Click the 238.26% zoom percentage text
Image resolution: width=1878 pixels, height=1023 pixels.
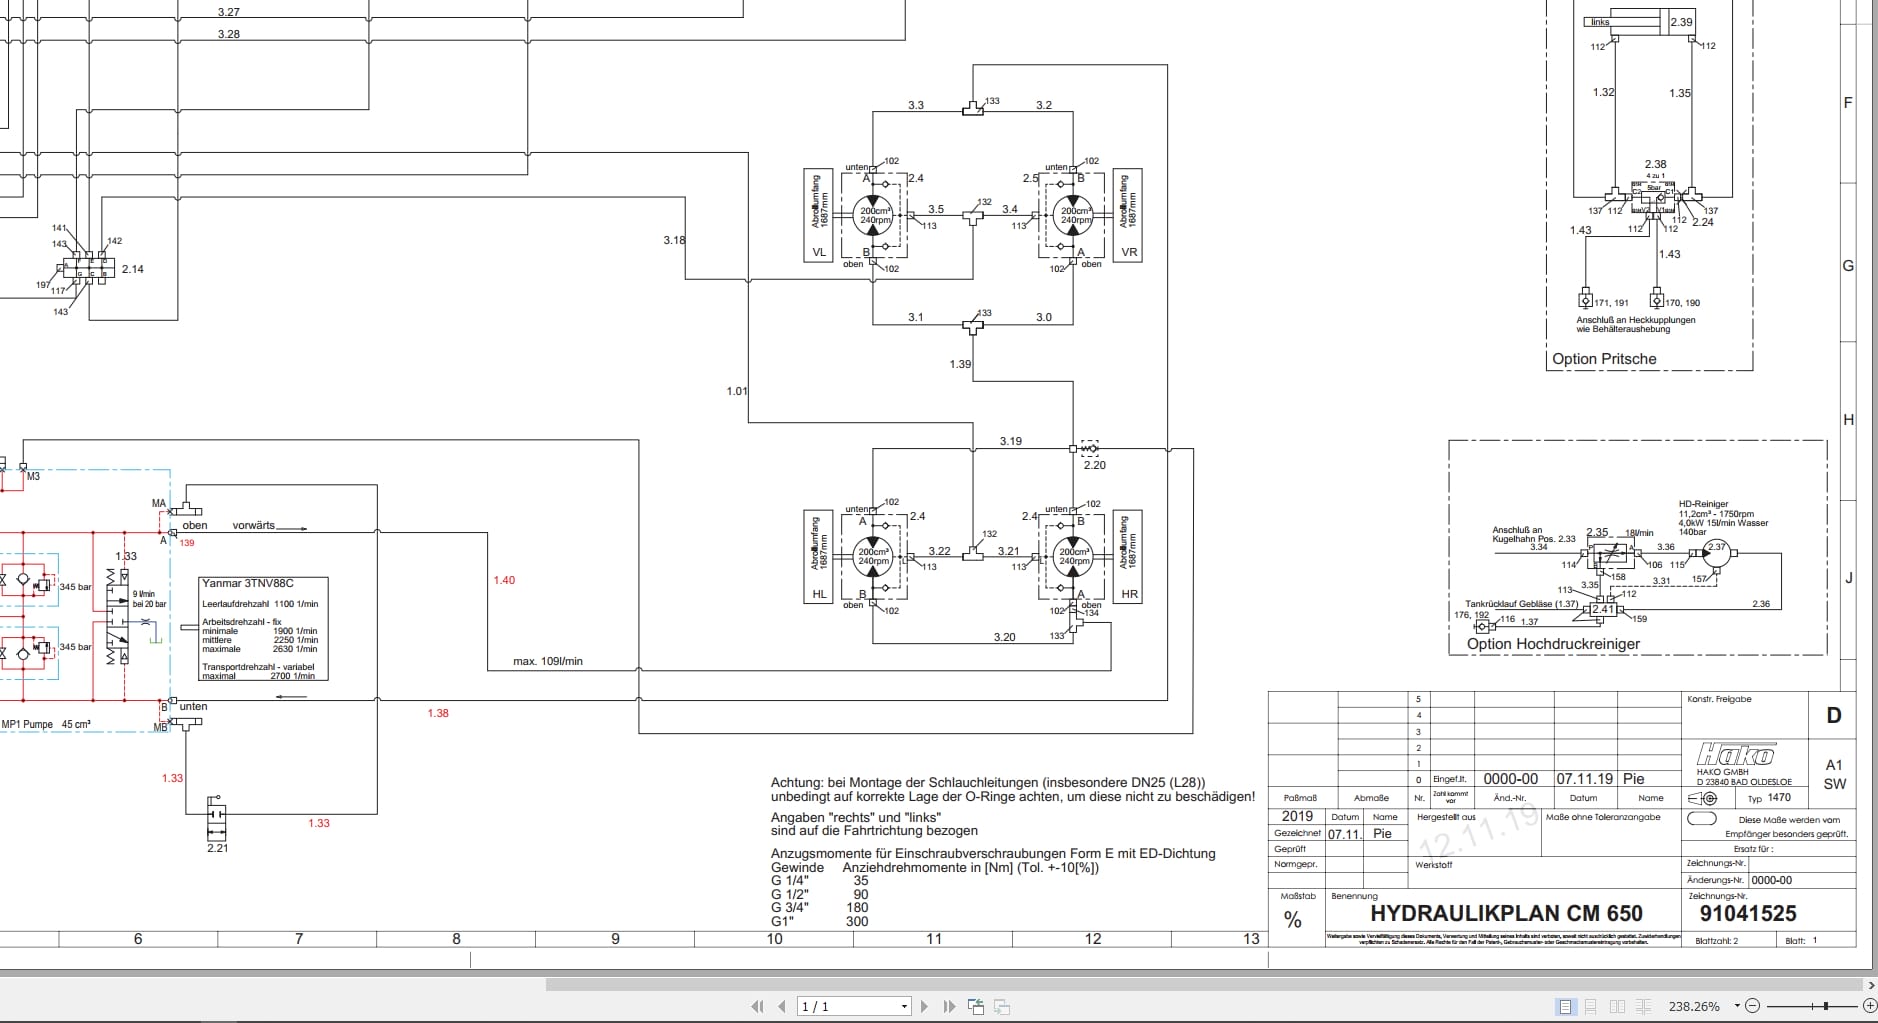tap(1695, 1006)
